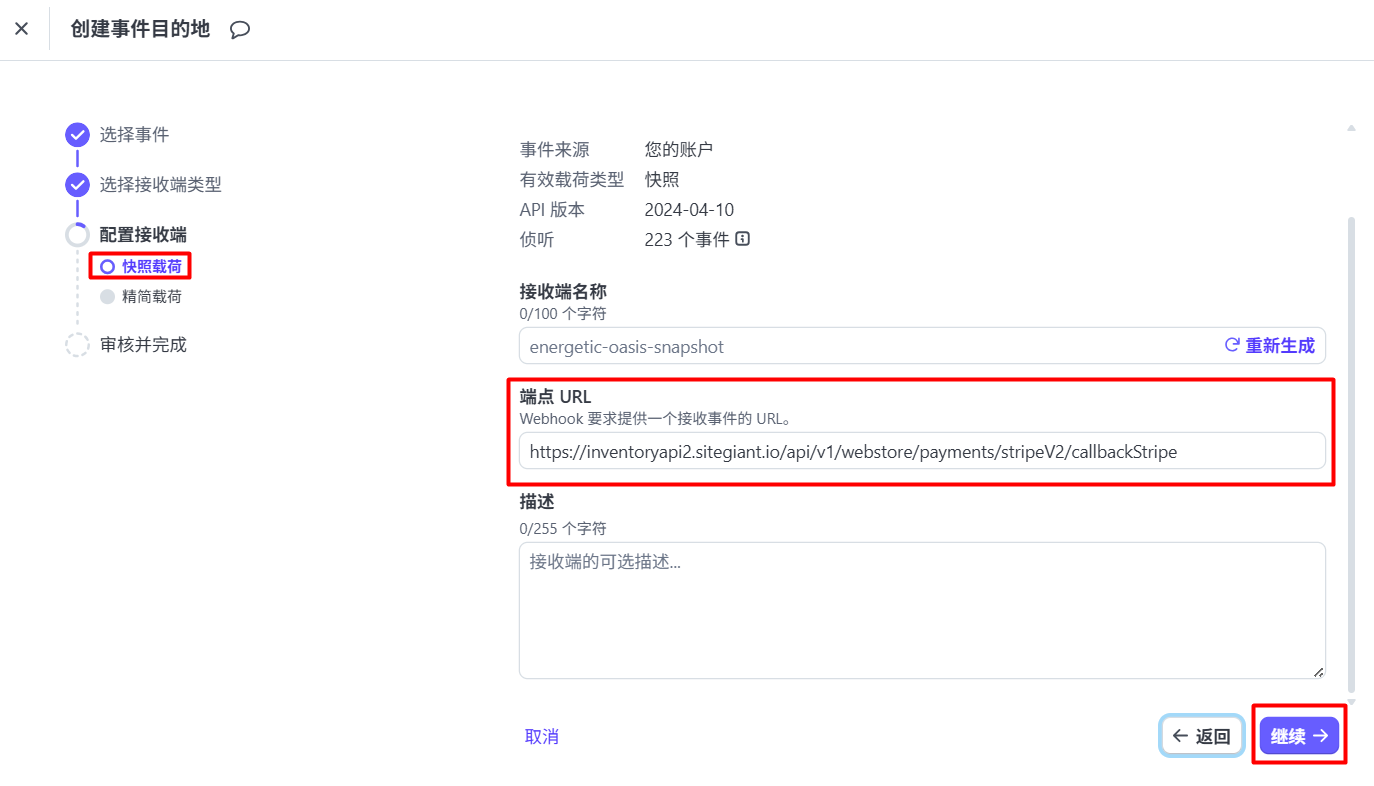Screen dimensions: 1374x786
Task: Click the checkmark icon beside 选择接收端类型
Action: 77,185
